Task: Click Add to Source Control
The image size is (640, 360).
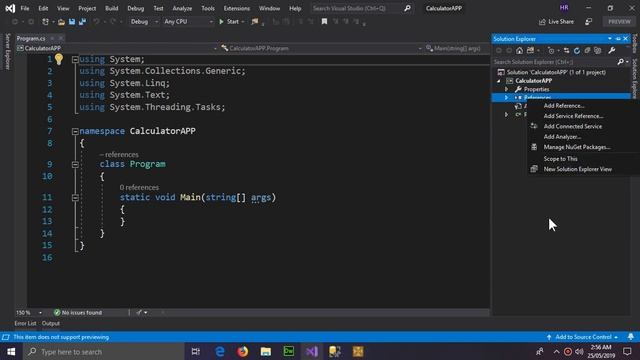Action: point(583,337)
